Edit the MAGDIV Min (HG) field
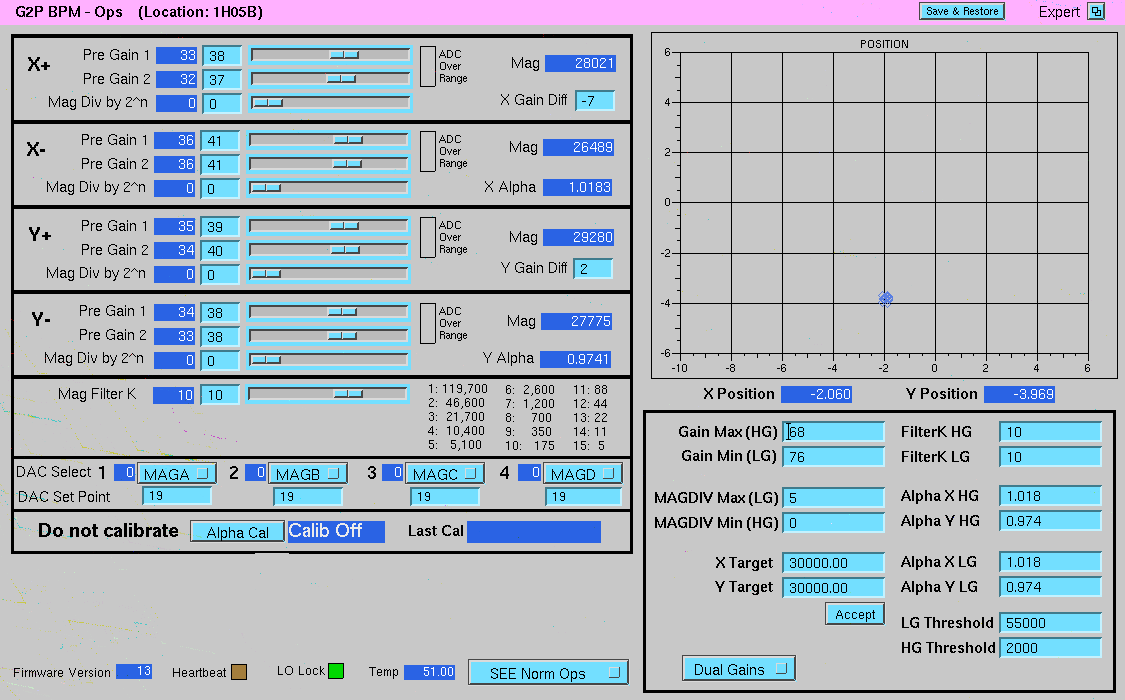 [834, 523]
